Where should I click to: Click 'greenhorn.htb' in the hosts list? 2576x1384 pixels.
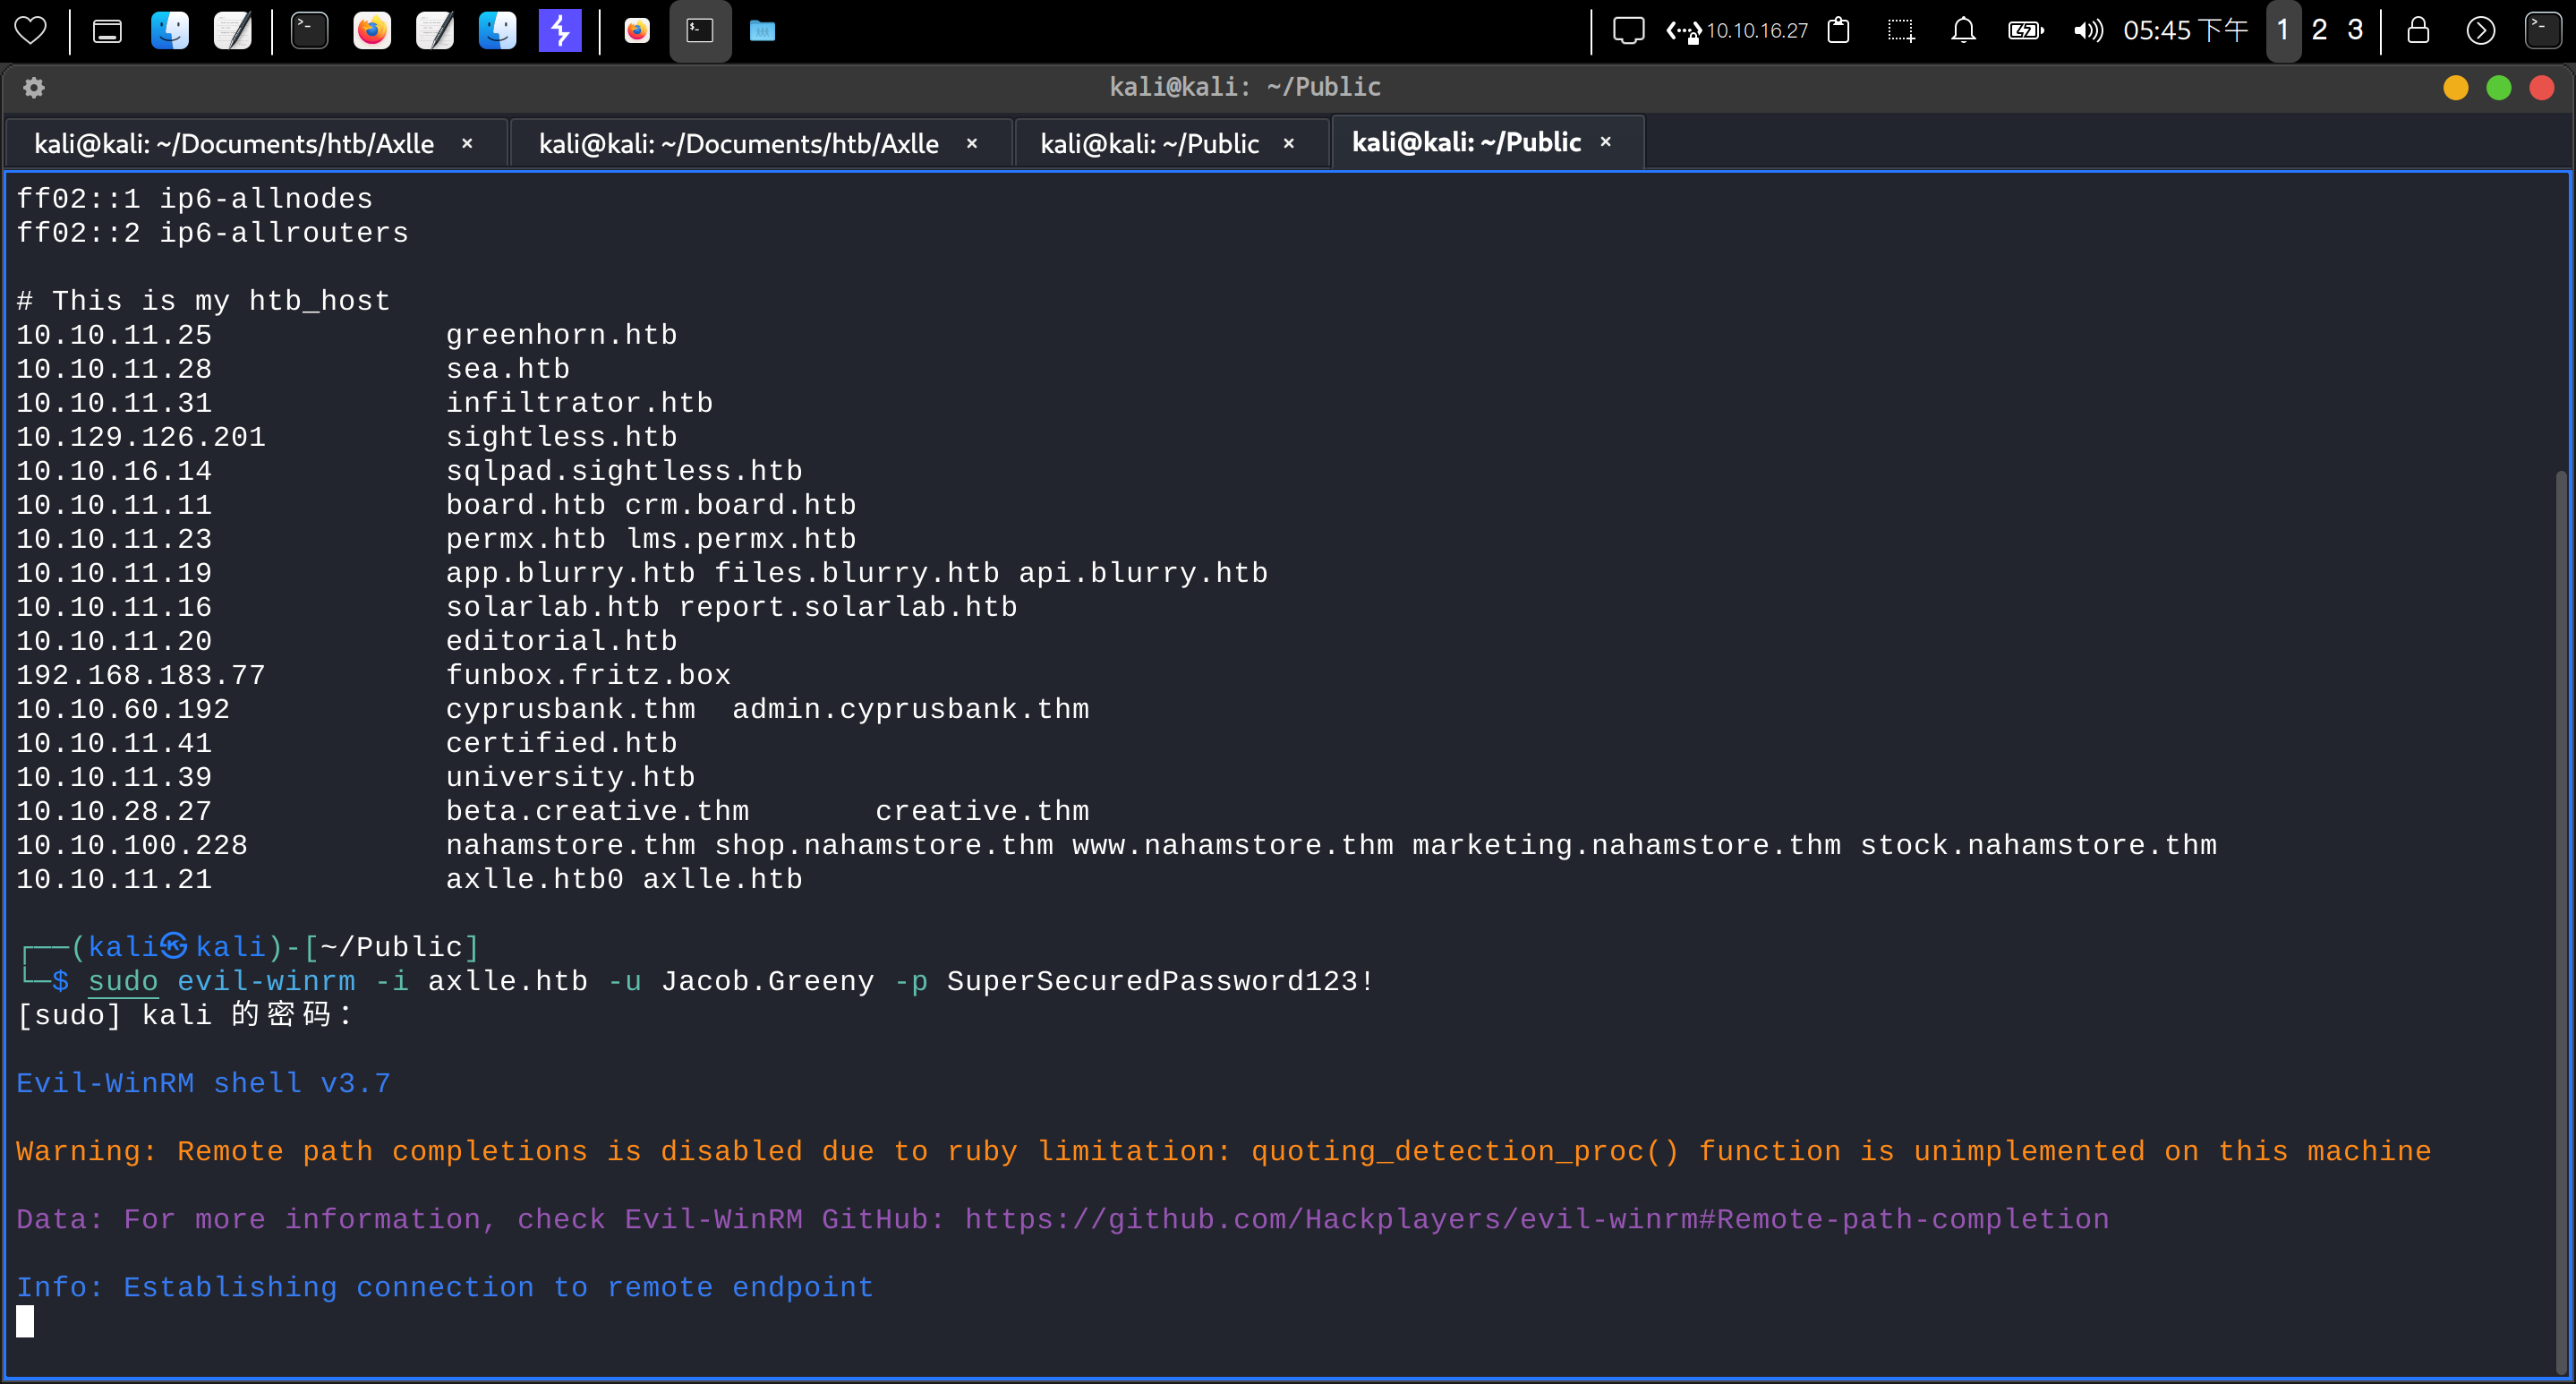click(x=562, y=335)
